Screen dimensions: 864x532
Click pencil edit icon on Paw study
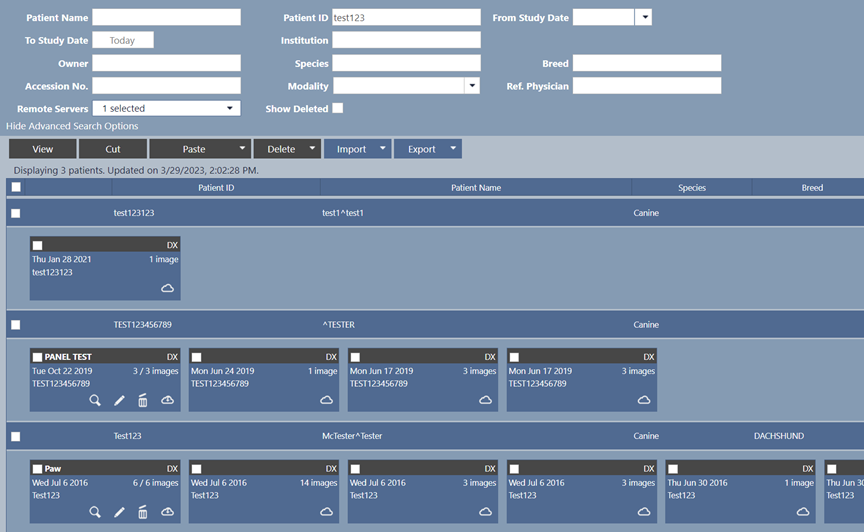[x=119, y=512]
